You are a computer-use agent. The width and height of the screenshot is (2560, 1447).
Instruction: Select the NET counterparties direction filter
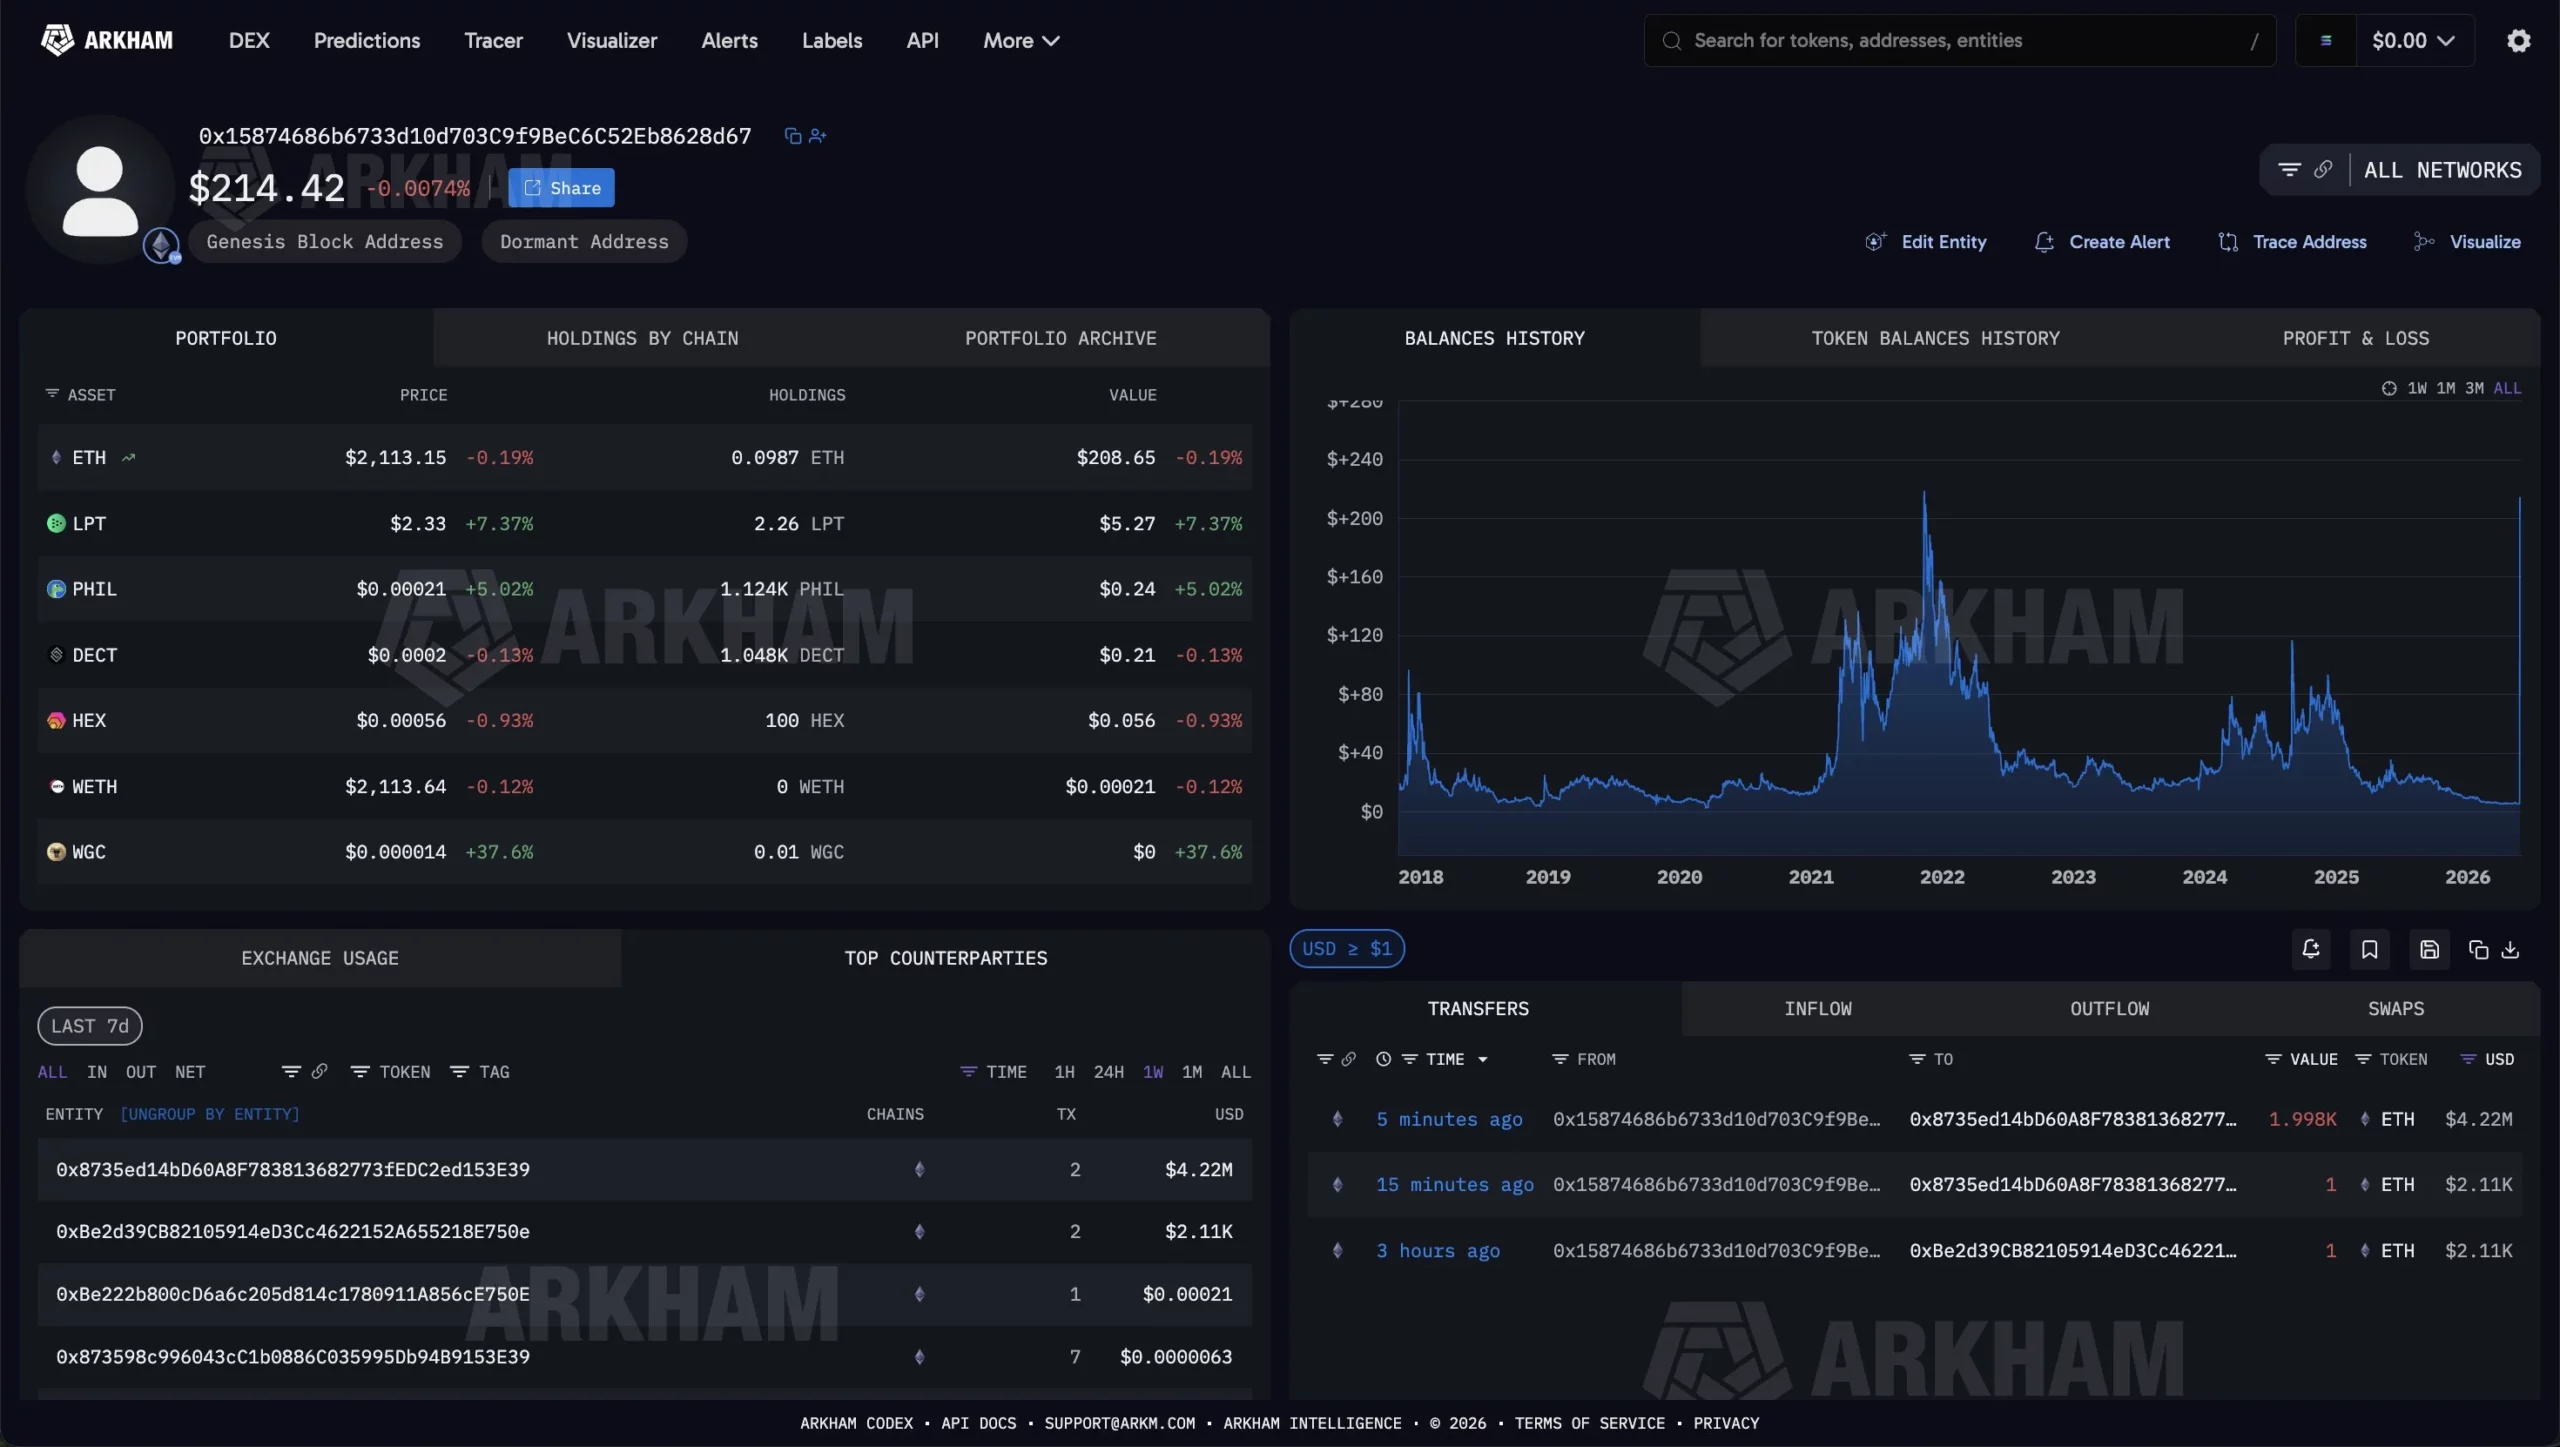[x=190, y=1072]
